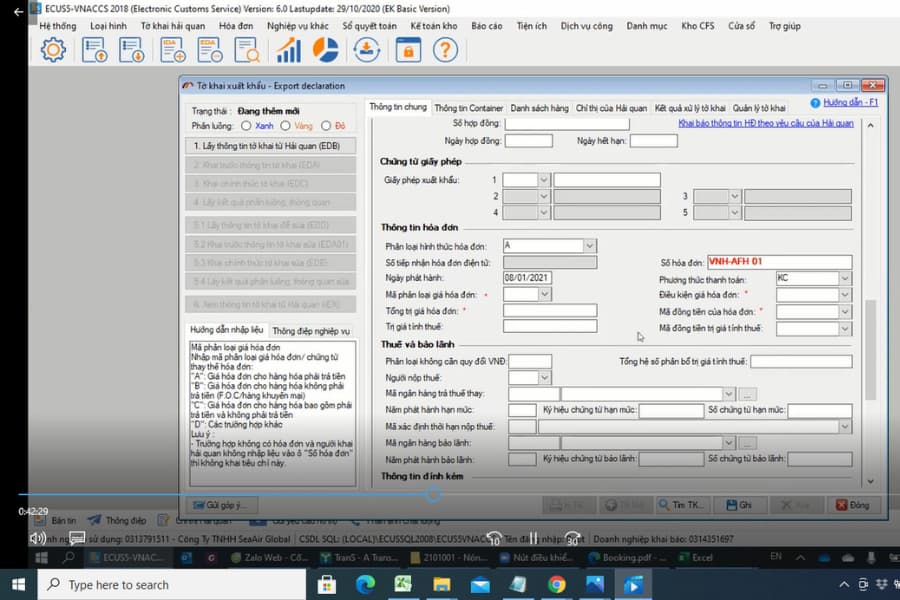Switch to Thông điệp nghiệp vụ tab
Image resolution: width=900 pixels, height=600 pixels.
point(311,331)
